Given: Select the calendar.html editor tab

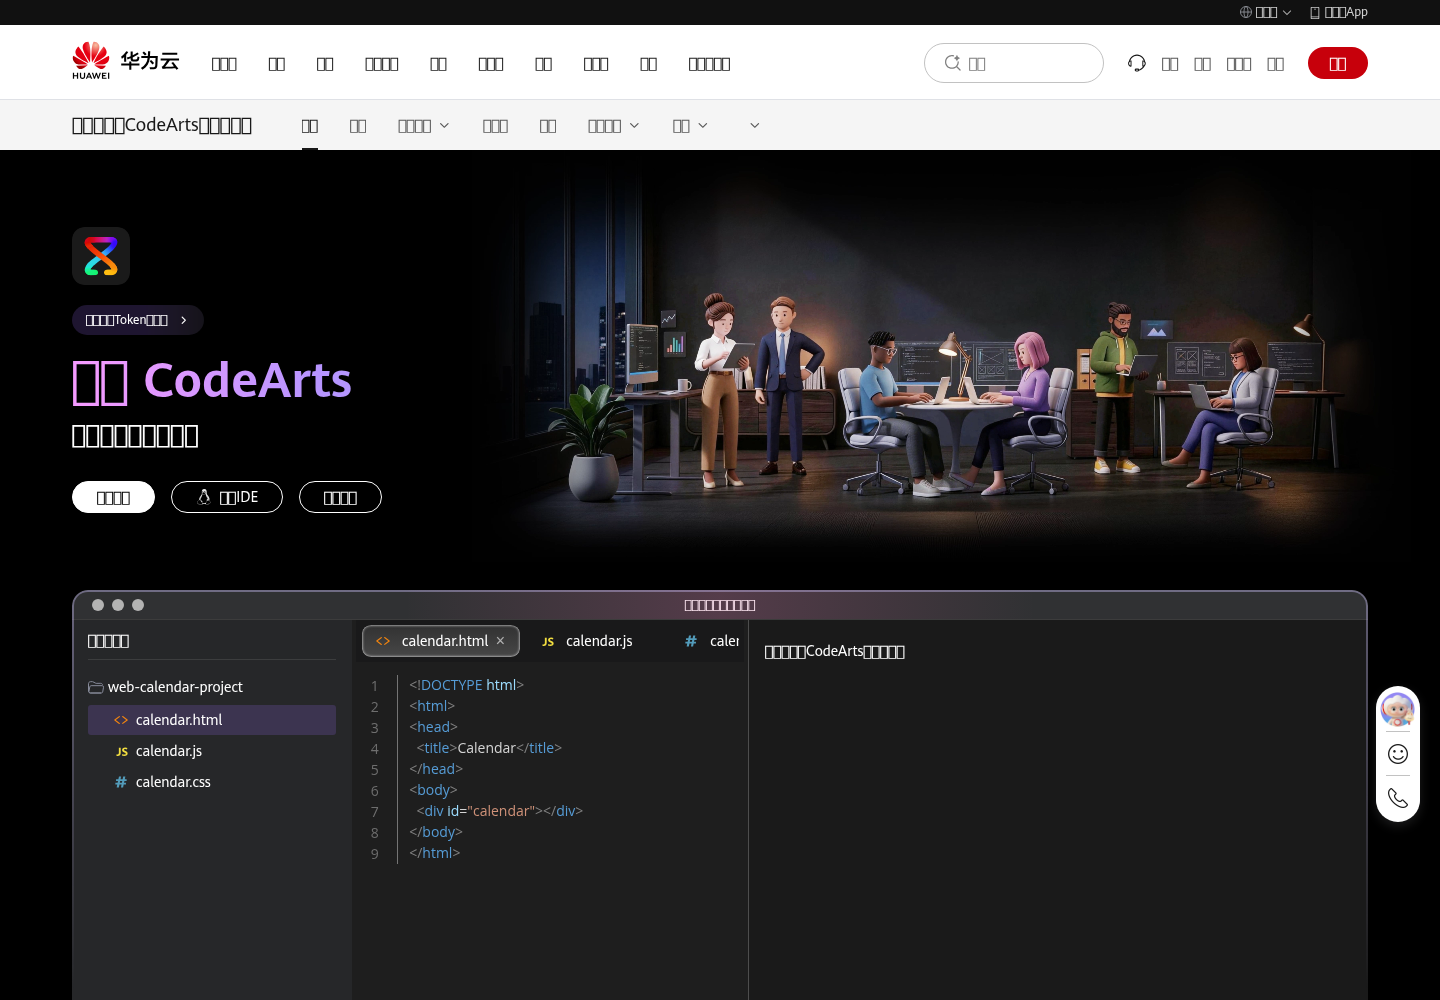Looking at the screenshot, I should [x=441, y=641].
